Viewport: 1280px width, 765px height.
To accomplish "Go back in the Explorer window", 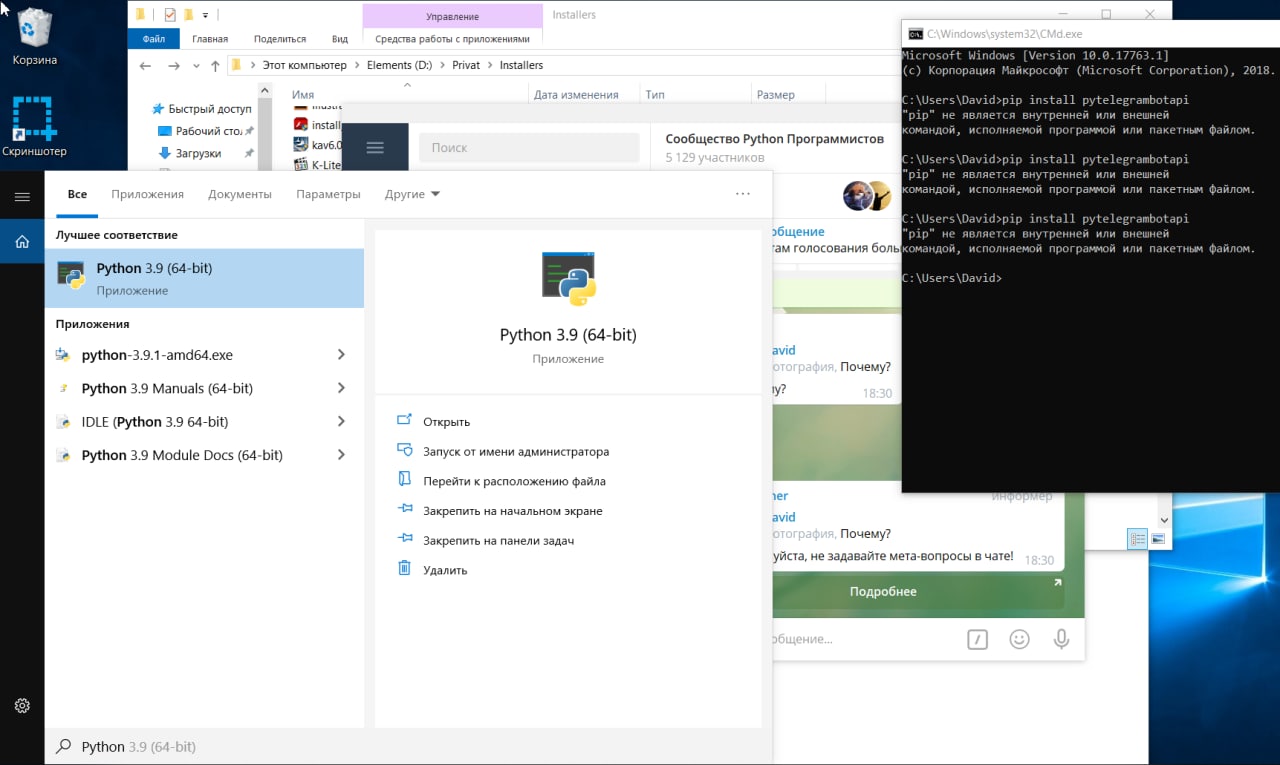I will 145,65.
